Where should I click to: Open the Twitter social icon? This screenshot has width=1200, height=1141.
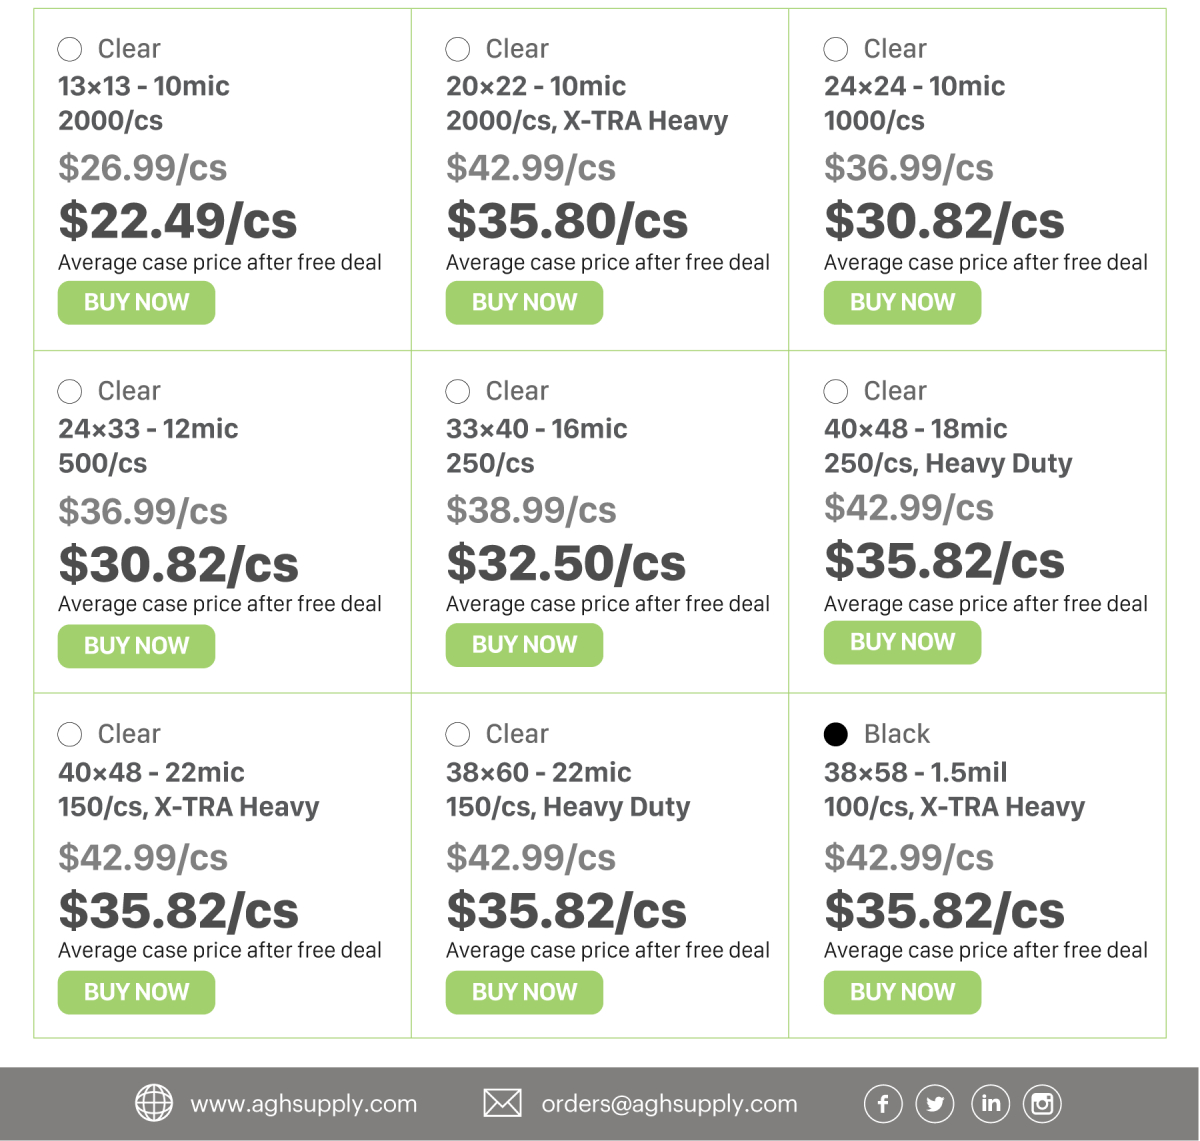pos(935,1104)
